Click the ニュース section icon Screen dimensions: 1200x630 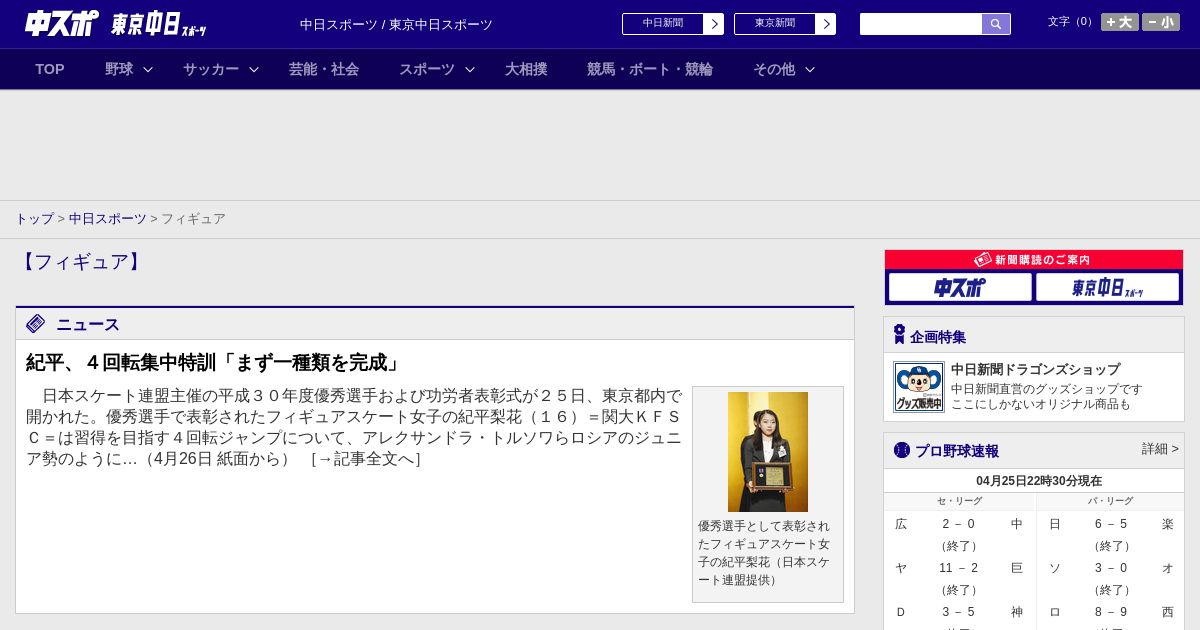click(36, 323)
